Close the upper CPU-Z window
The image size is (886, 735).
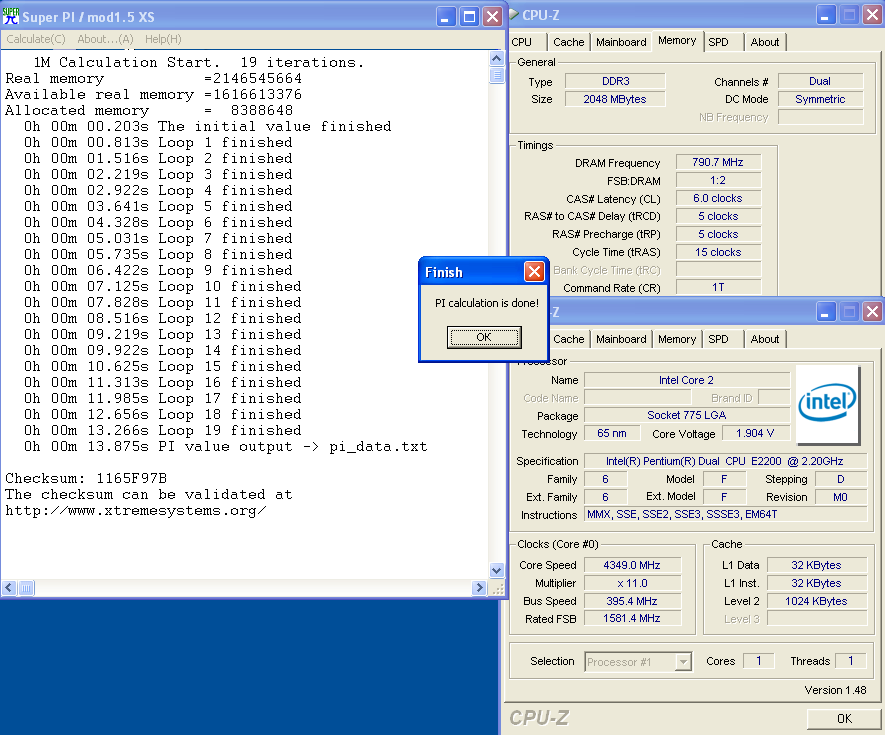(x=872, y=15)
